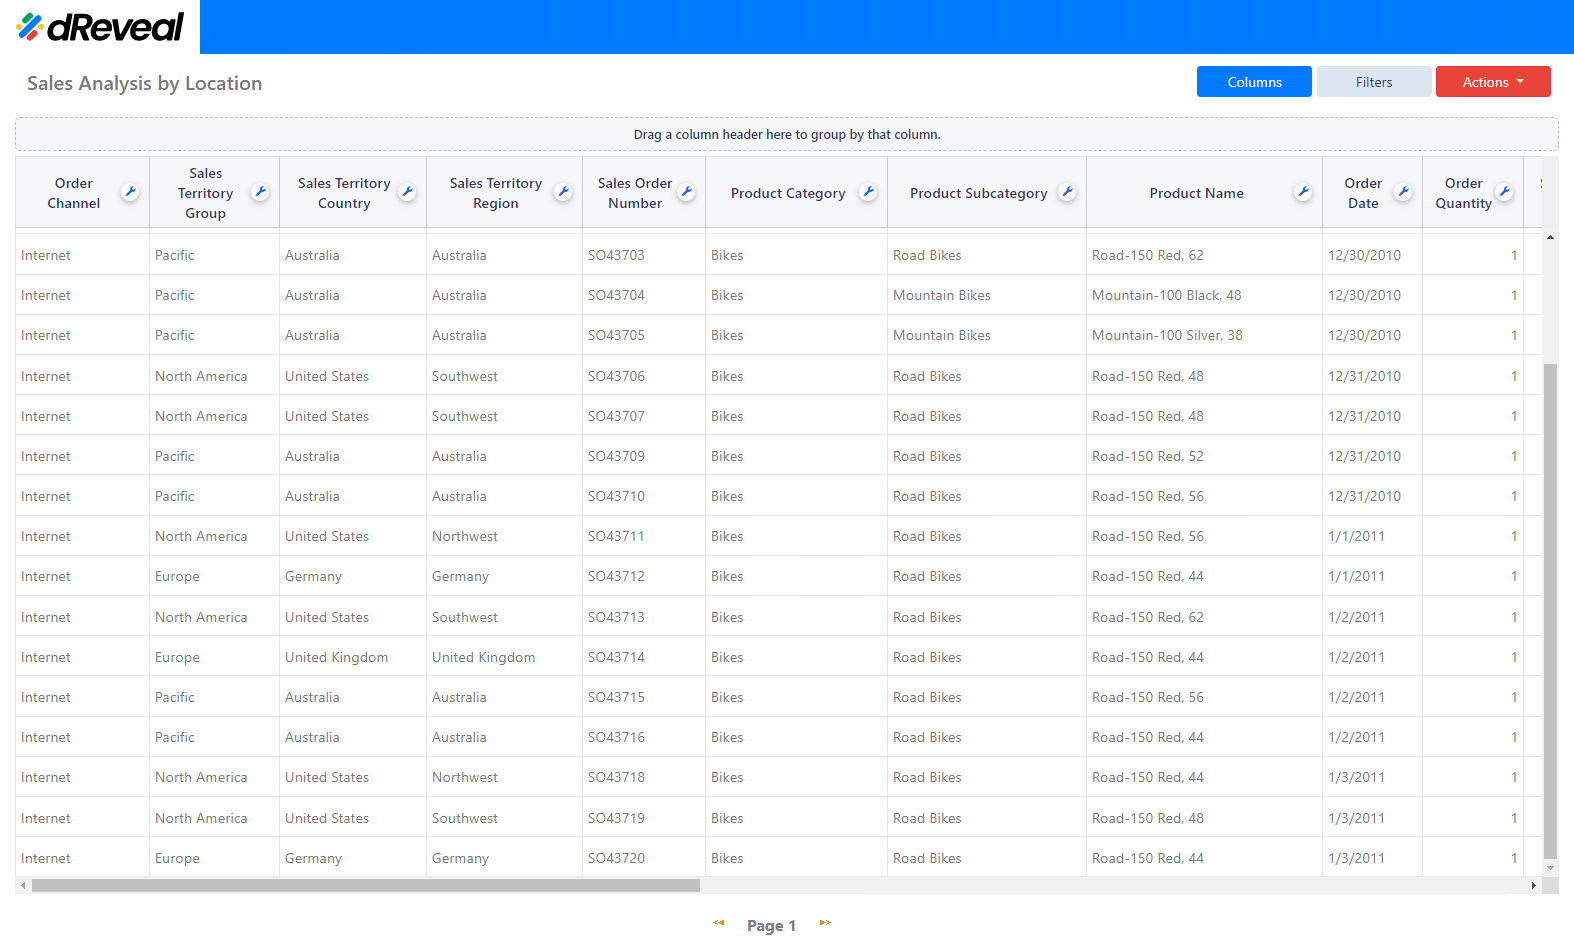Click the Order Channel column wrench icon

click(130, 192)
